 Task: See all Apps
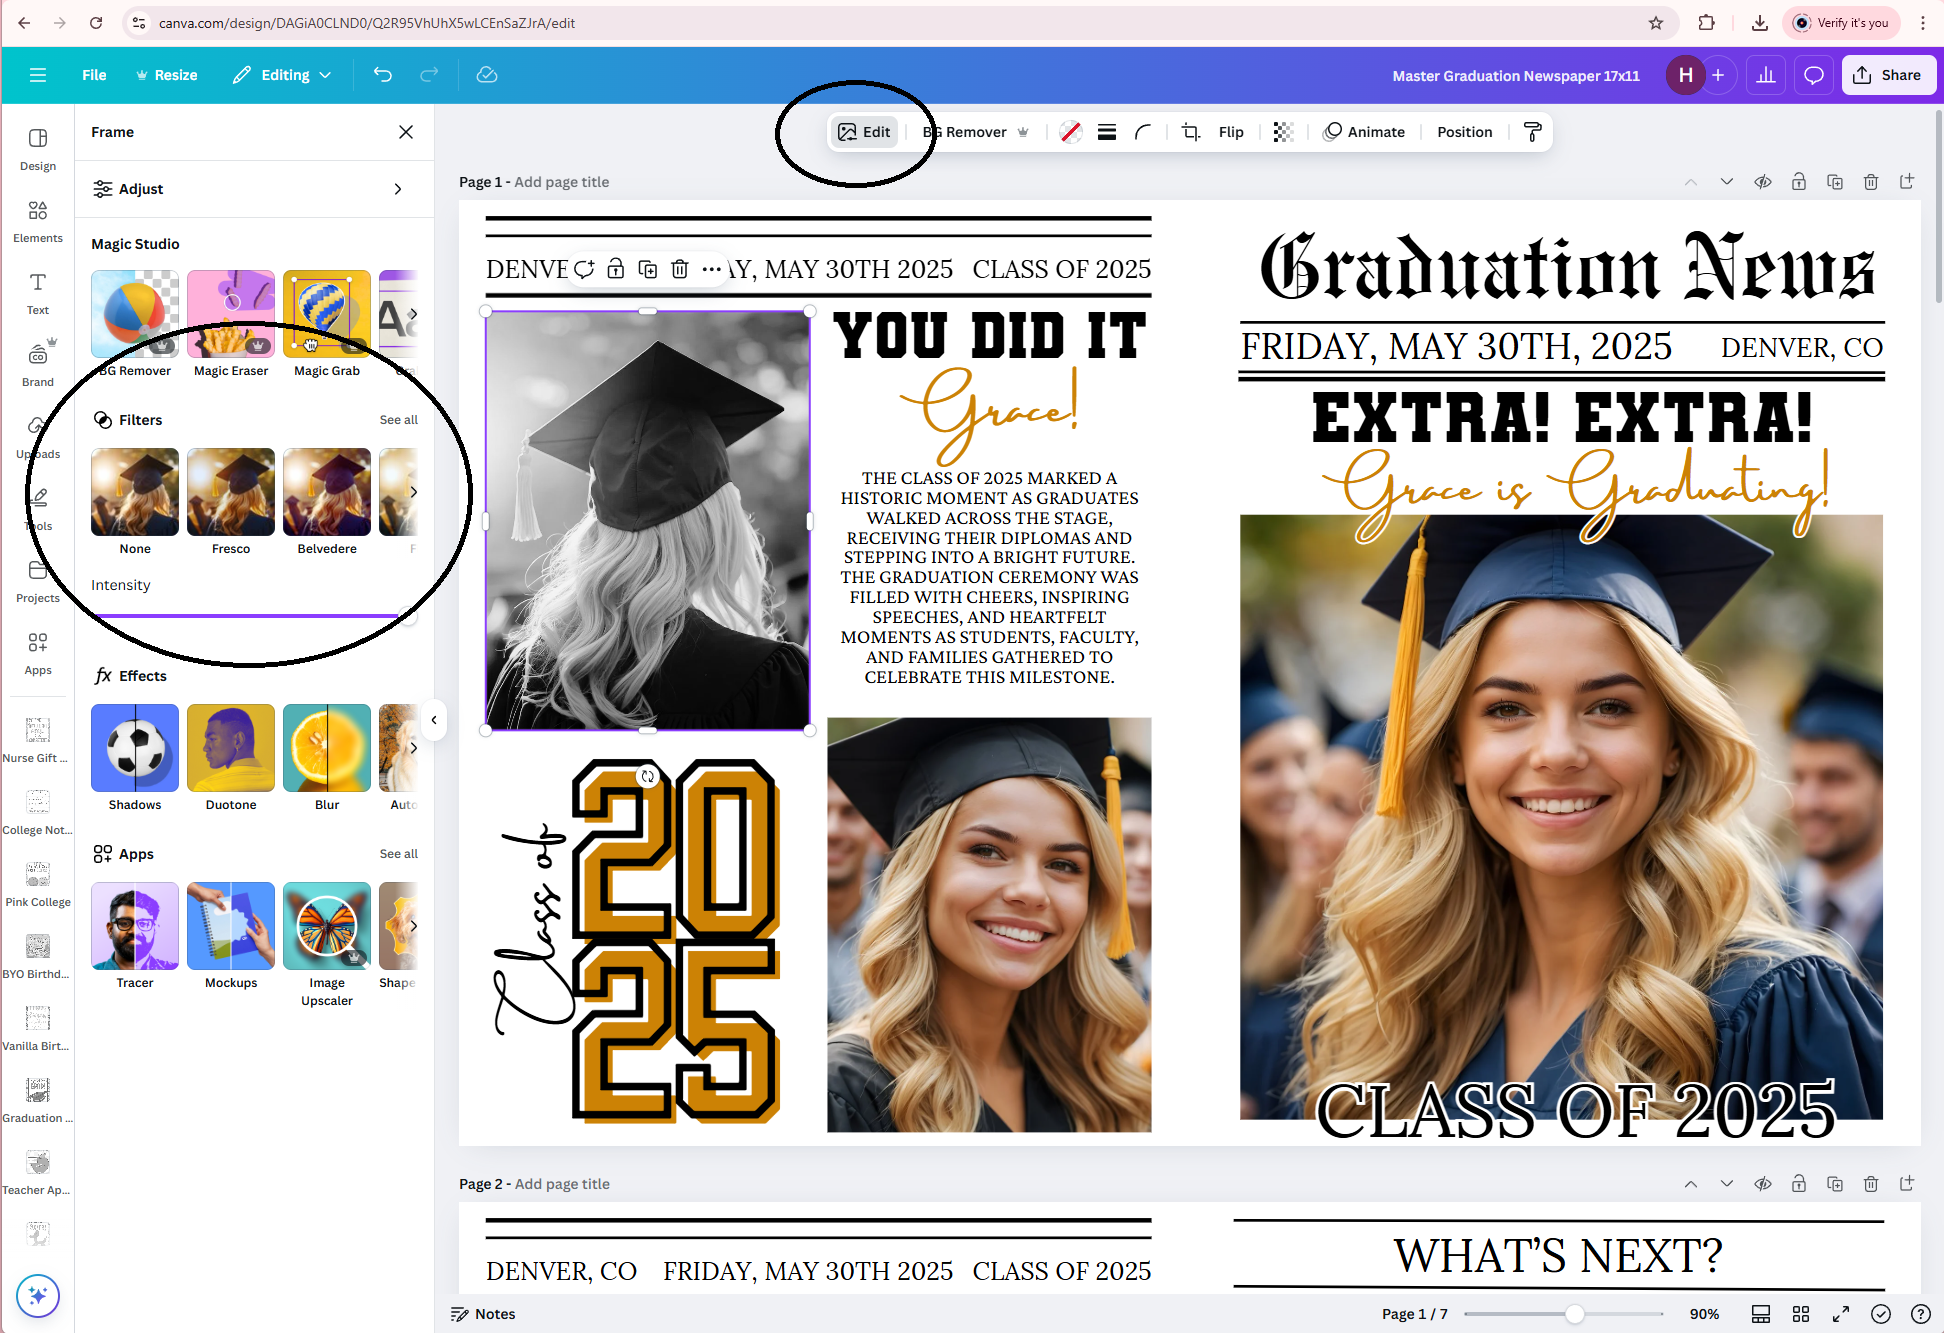pyautogui.click(x=398, y=854)
